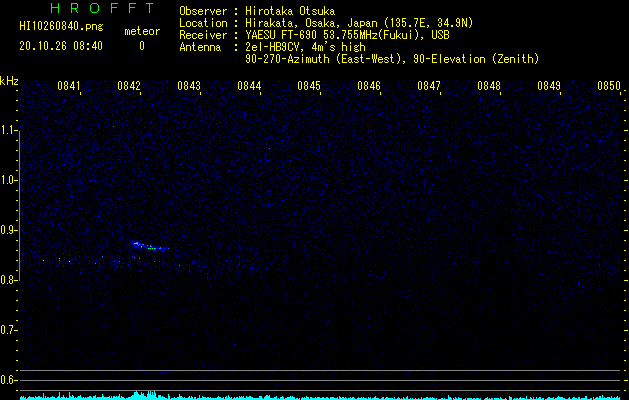Click the 0.7 kHz frequency label

coord(8,330)
